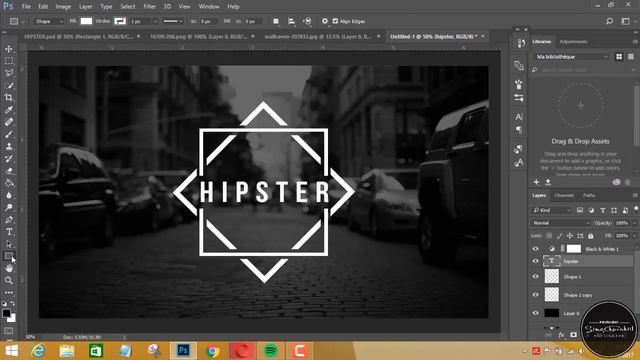Select the Rectangle shape tool
The width and height of the screenshot is (640, 360).
9,256
